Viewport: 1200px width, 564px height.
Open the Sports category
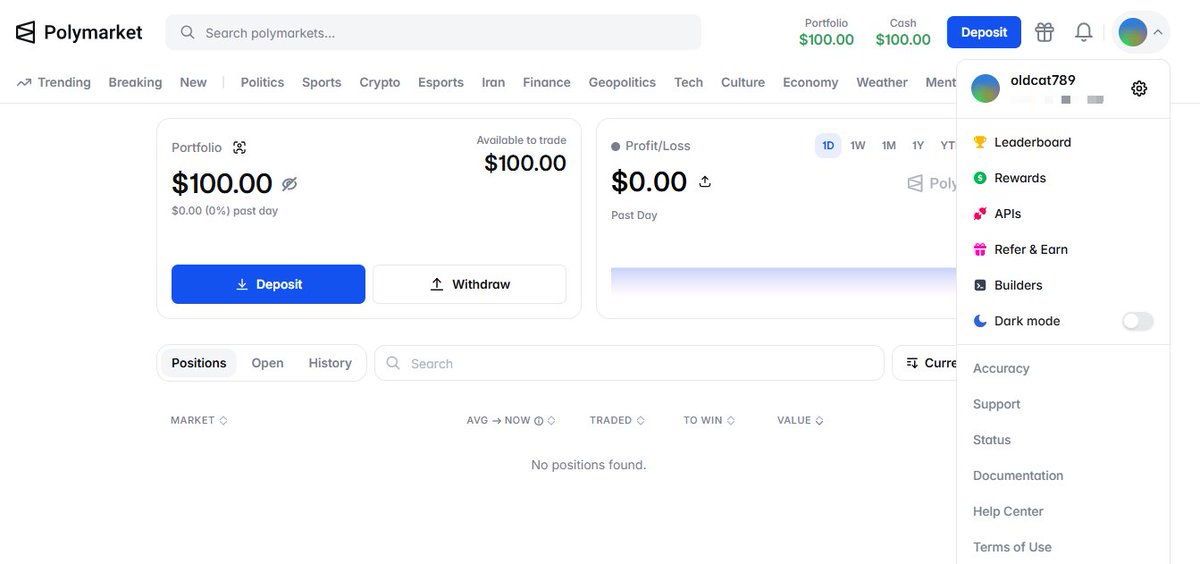coord(322,82)
